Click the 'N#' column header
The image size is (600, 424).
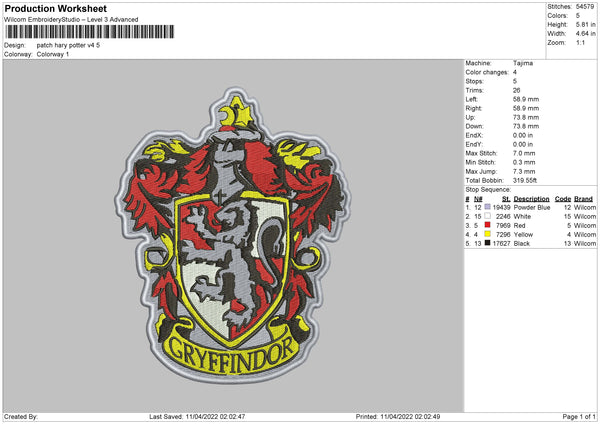click(x=478, y=199)
